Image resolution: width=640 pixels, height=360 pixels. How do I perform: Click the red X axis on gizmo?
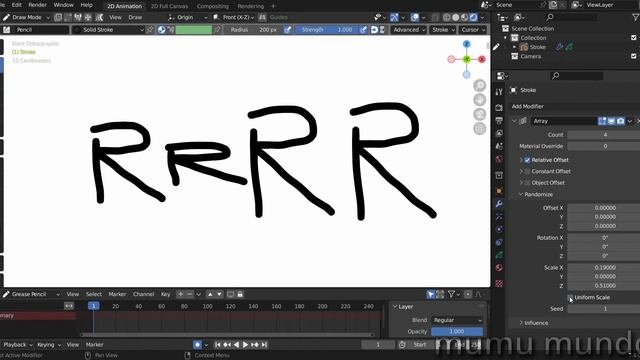(482, 60)
